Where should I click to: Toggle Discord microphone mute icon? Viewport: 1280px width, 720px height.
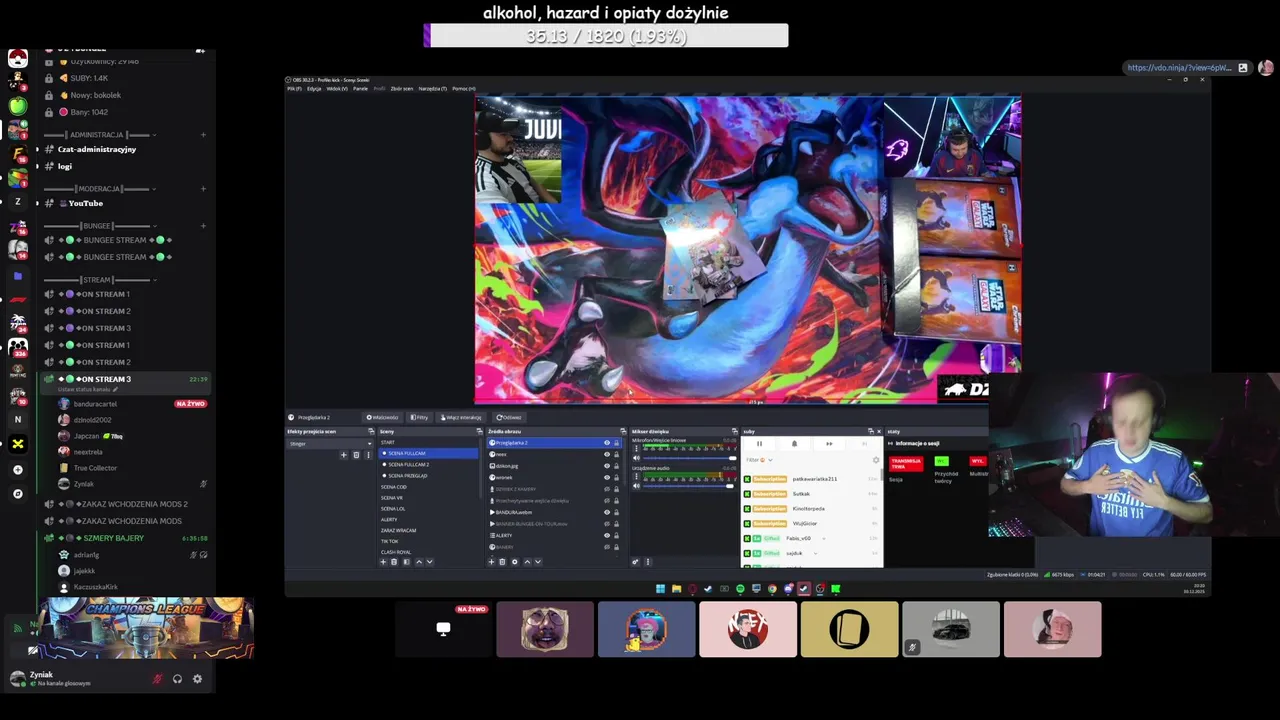pyautogui.click(x=157, y=679)
